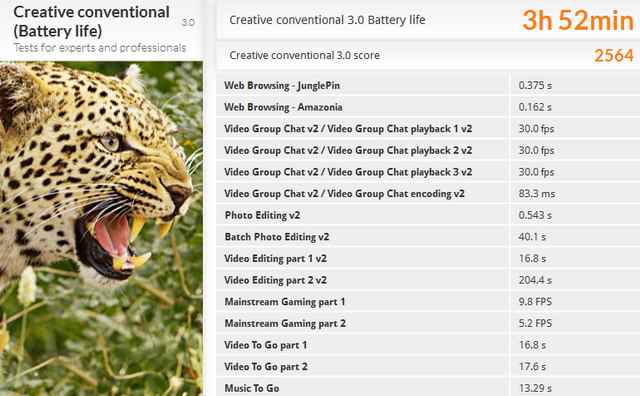The width and height of the screenshot is (640, 396).
Task: Click the '3.0' version label
Action: point(188,22)
